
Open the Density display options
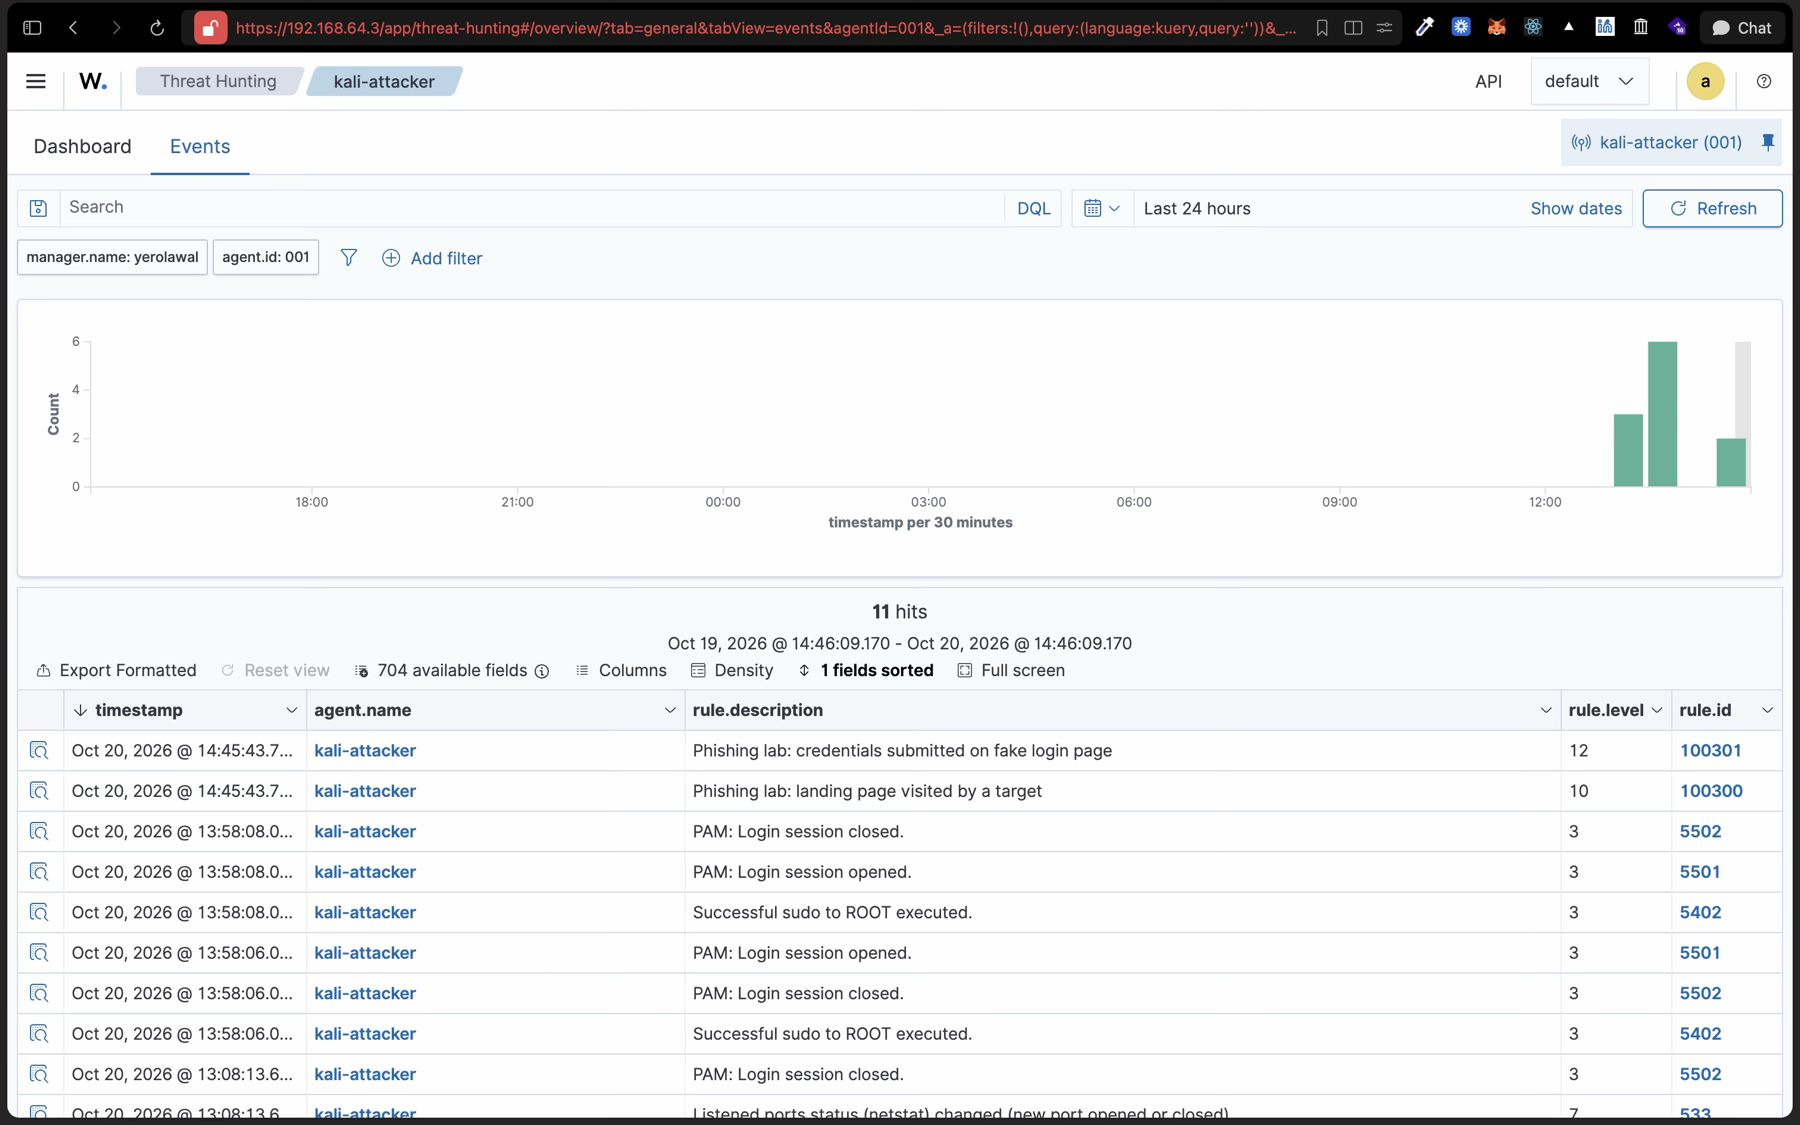click(x=732, y=670)
